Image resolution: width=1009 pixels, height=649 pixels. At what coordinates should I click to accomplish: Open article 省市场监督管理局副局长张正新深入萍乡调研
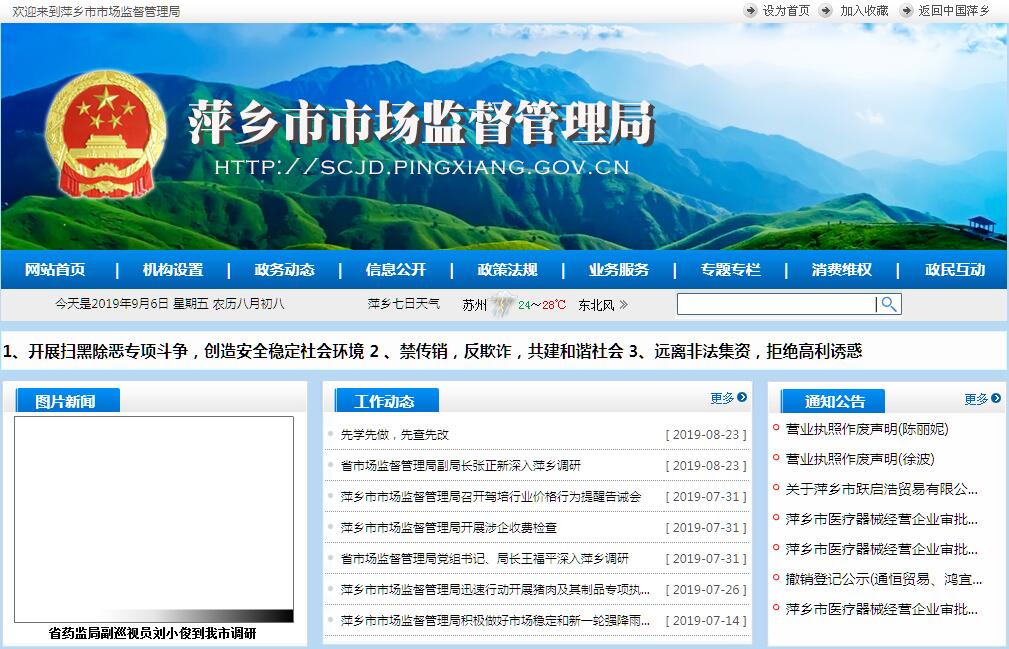click(x=461, y=466)
